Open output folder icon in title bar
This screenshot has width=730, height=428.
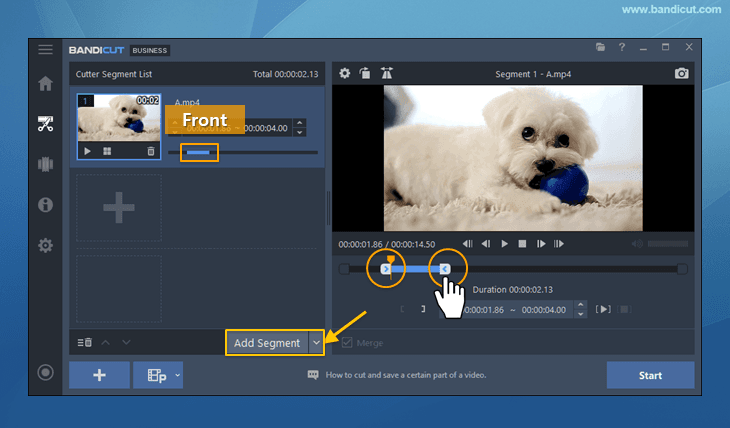(601, 47)
